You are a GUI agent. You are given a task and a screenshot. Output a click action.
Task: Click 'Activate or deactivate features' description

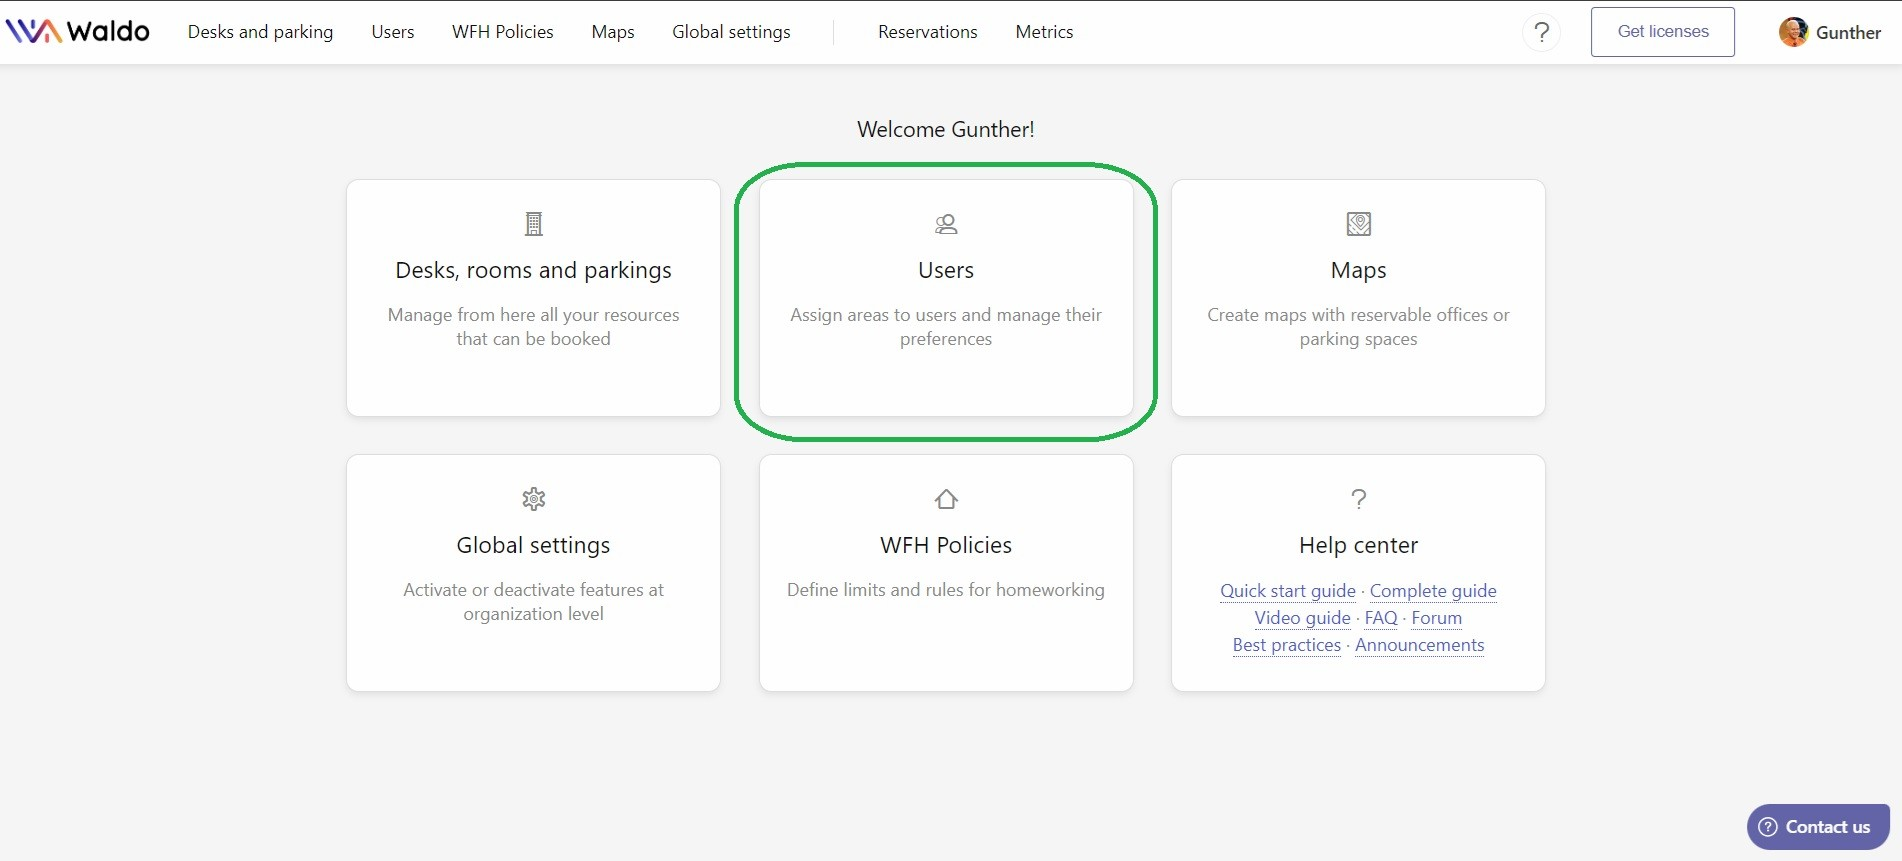533,602
